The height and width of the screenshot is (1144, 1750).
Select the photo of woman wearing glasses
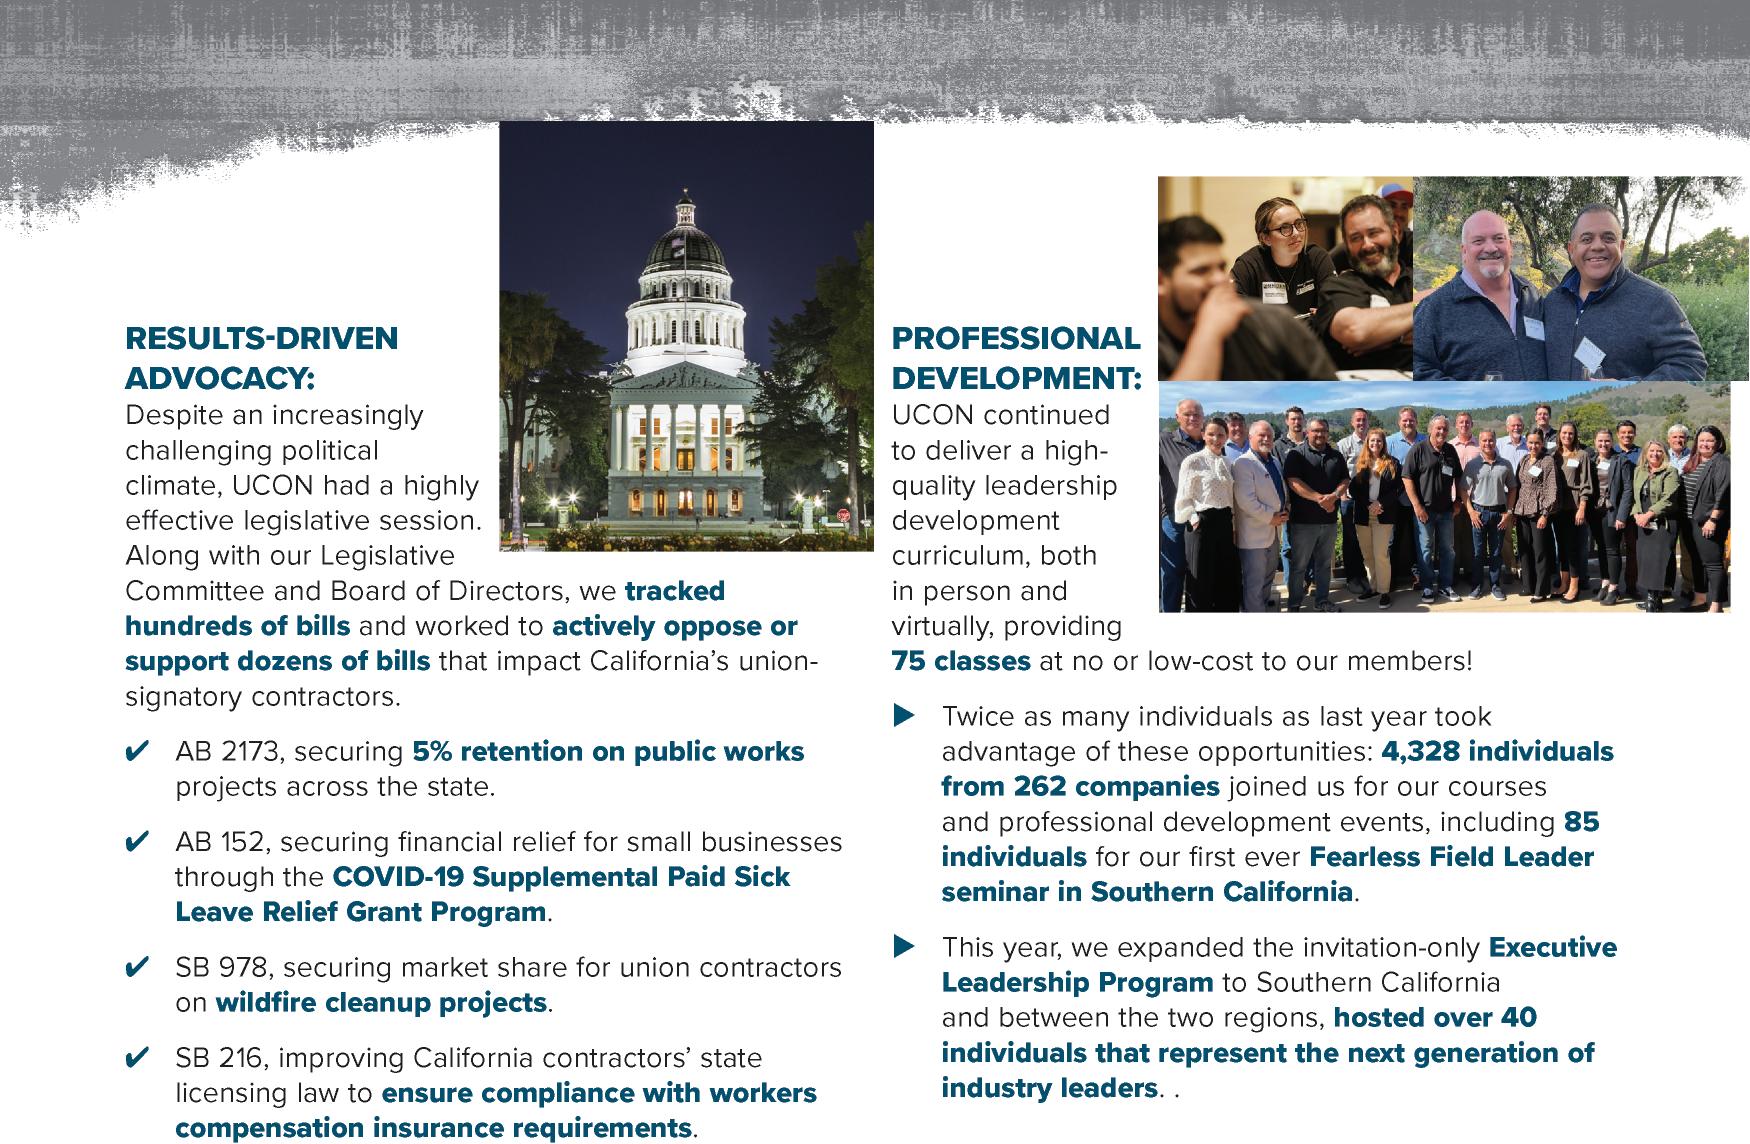click(1286, 279)
